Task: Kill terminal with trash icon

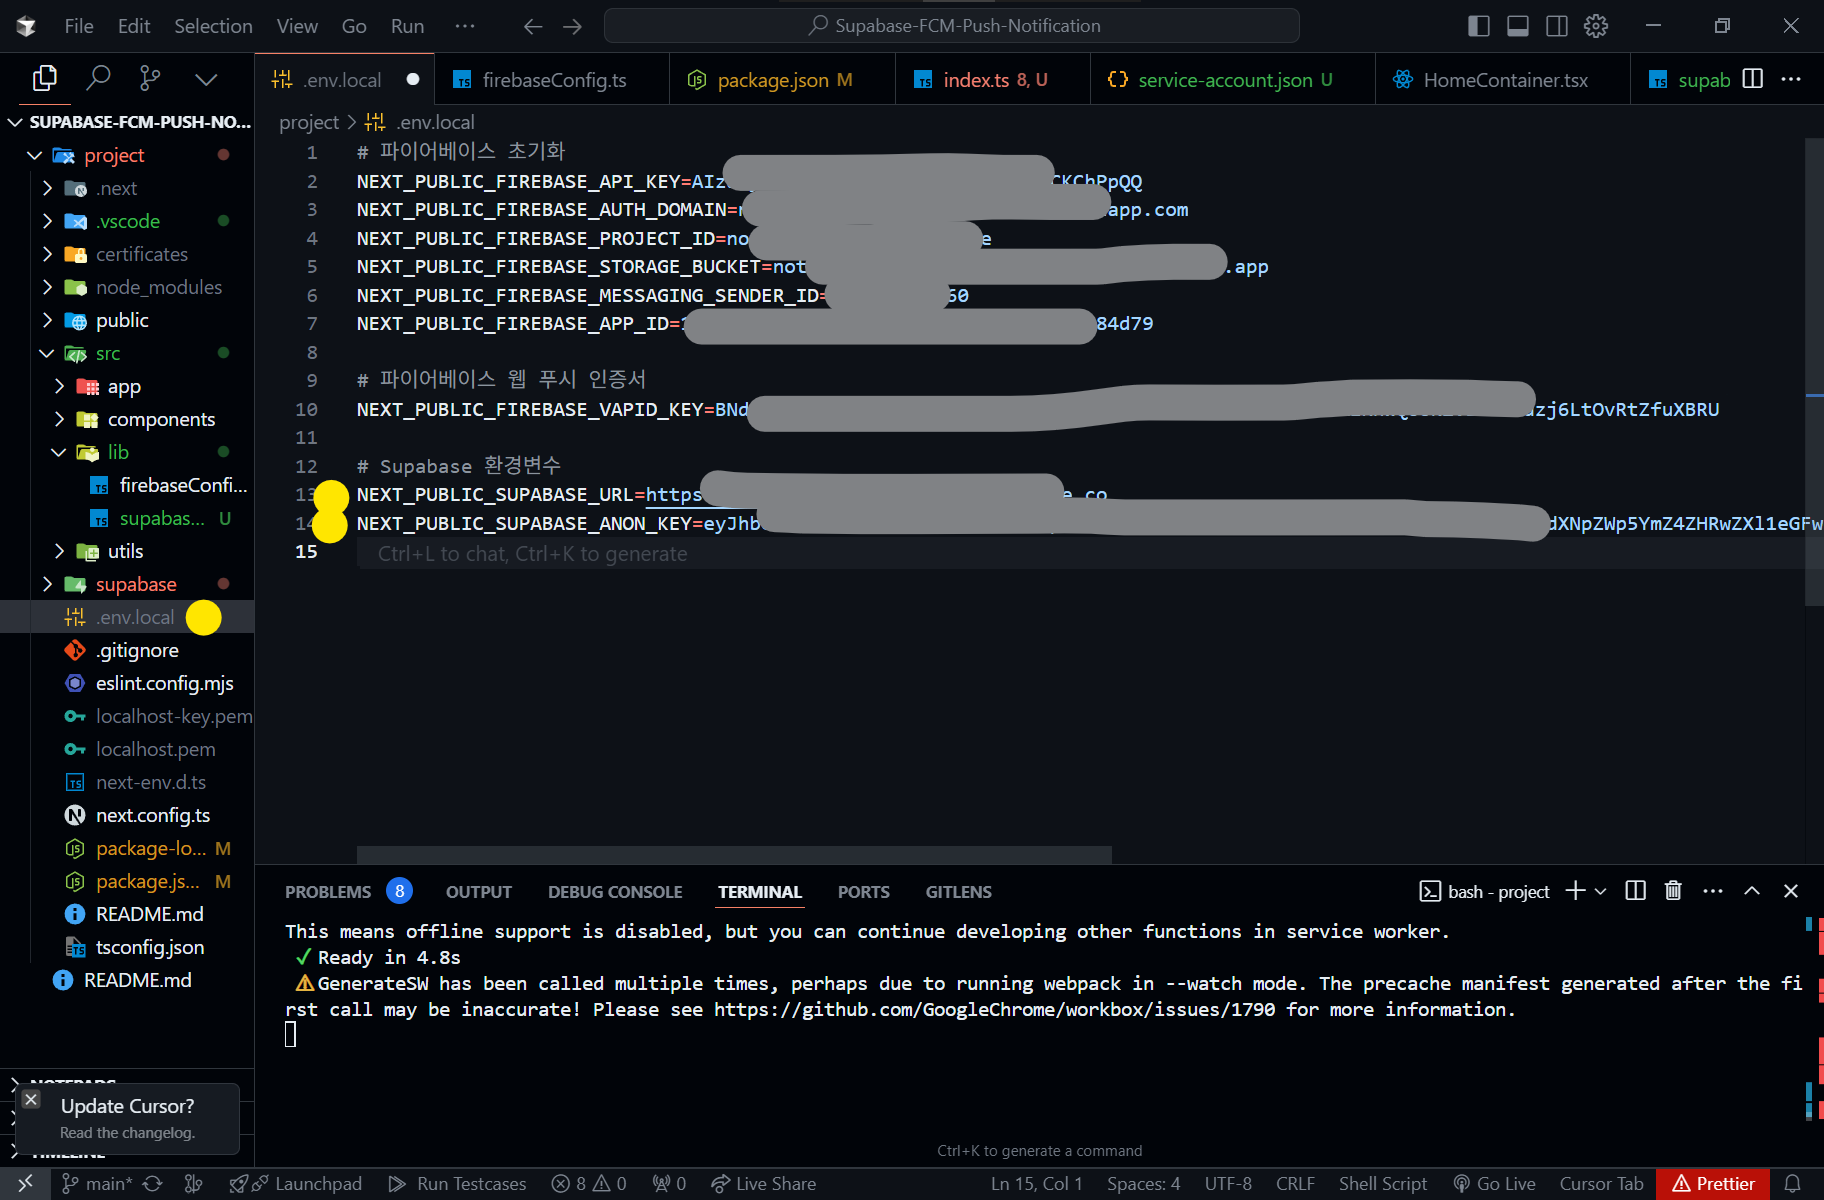Action: tap(1673, 891)
